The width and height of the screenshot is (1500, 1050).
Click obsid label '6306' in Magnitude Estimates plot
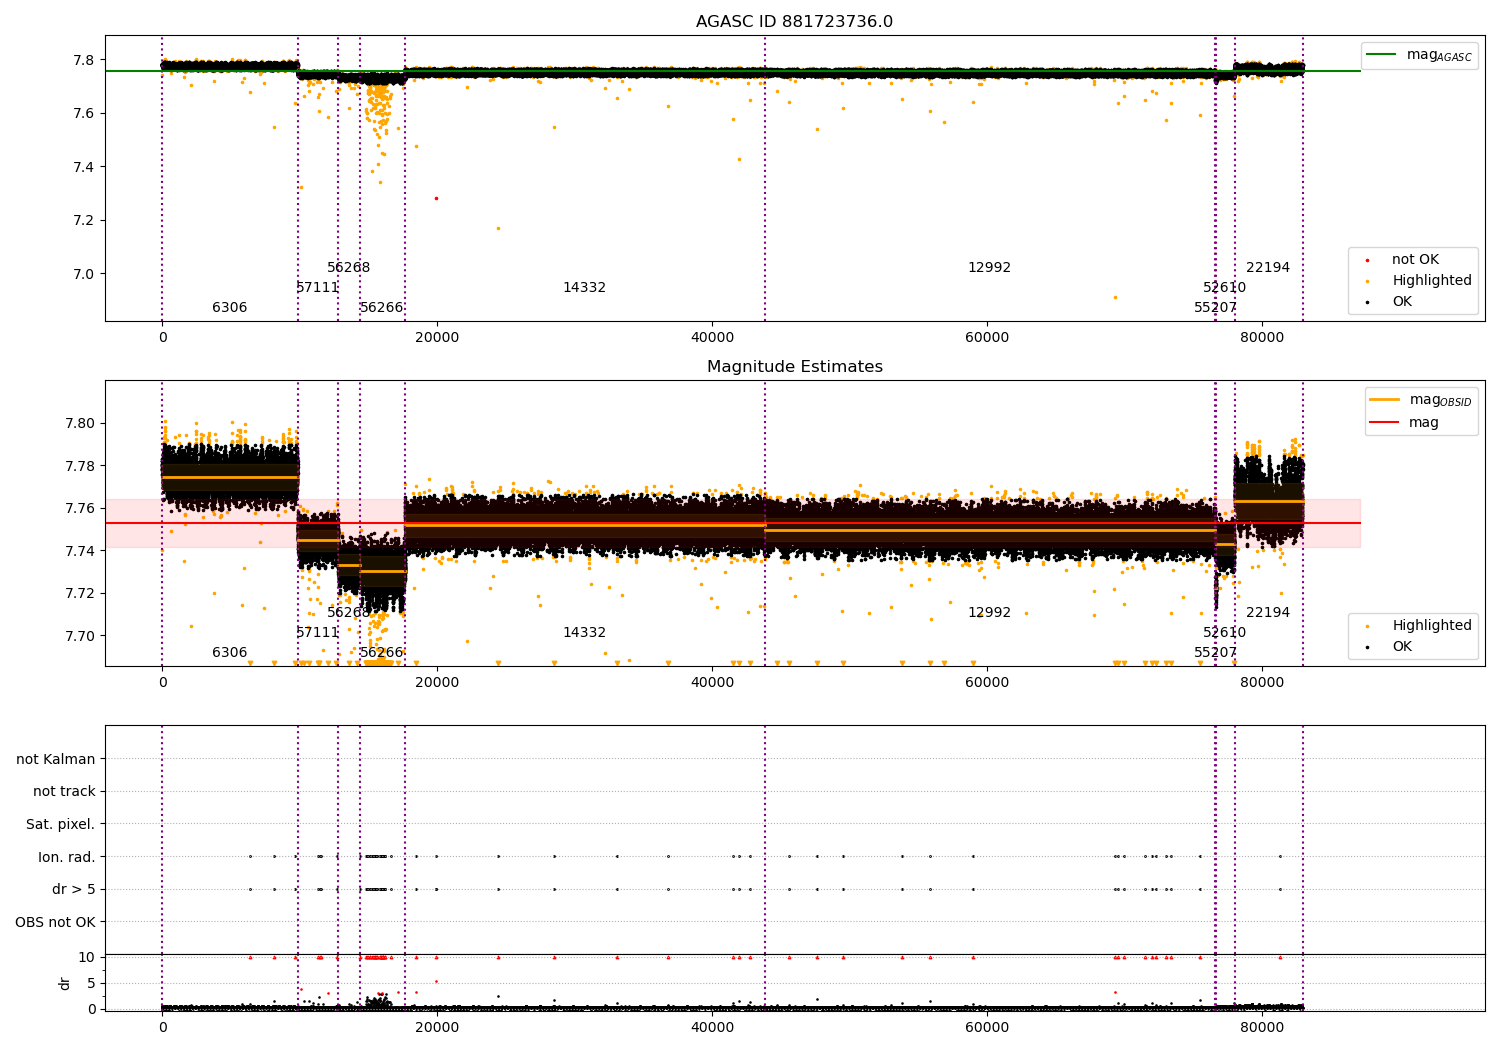point(229,653)
